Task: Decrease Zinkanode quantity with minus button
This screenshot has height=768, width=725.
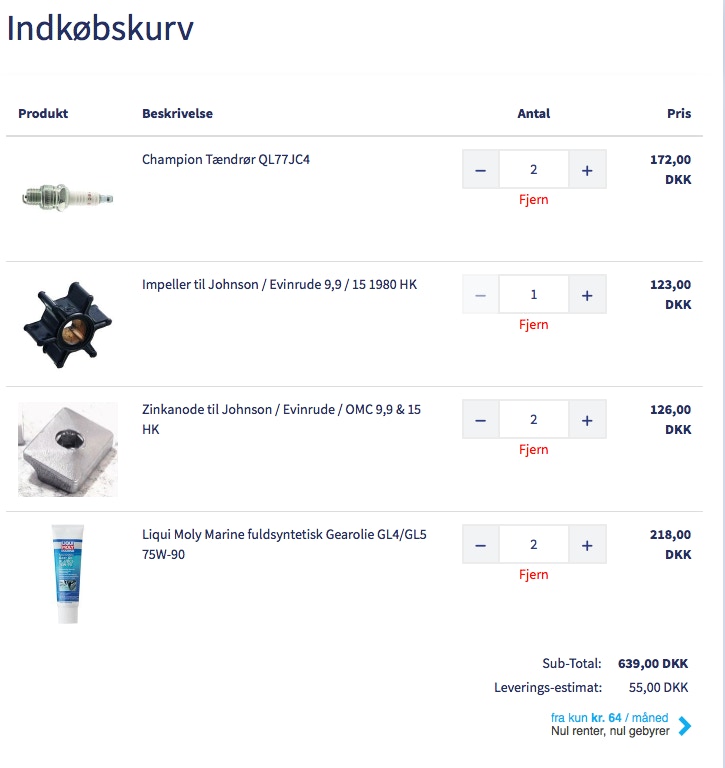Action: 480,420
